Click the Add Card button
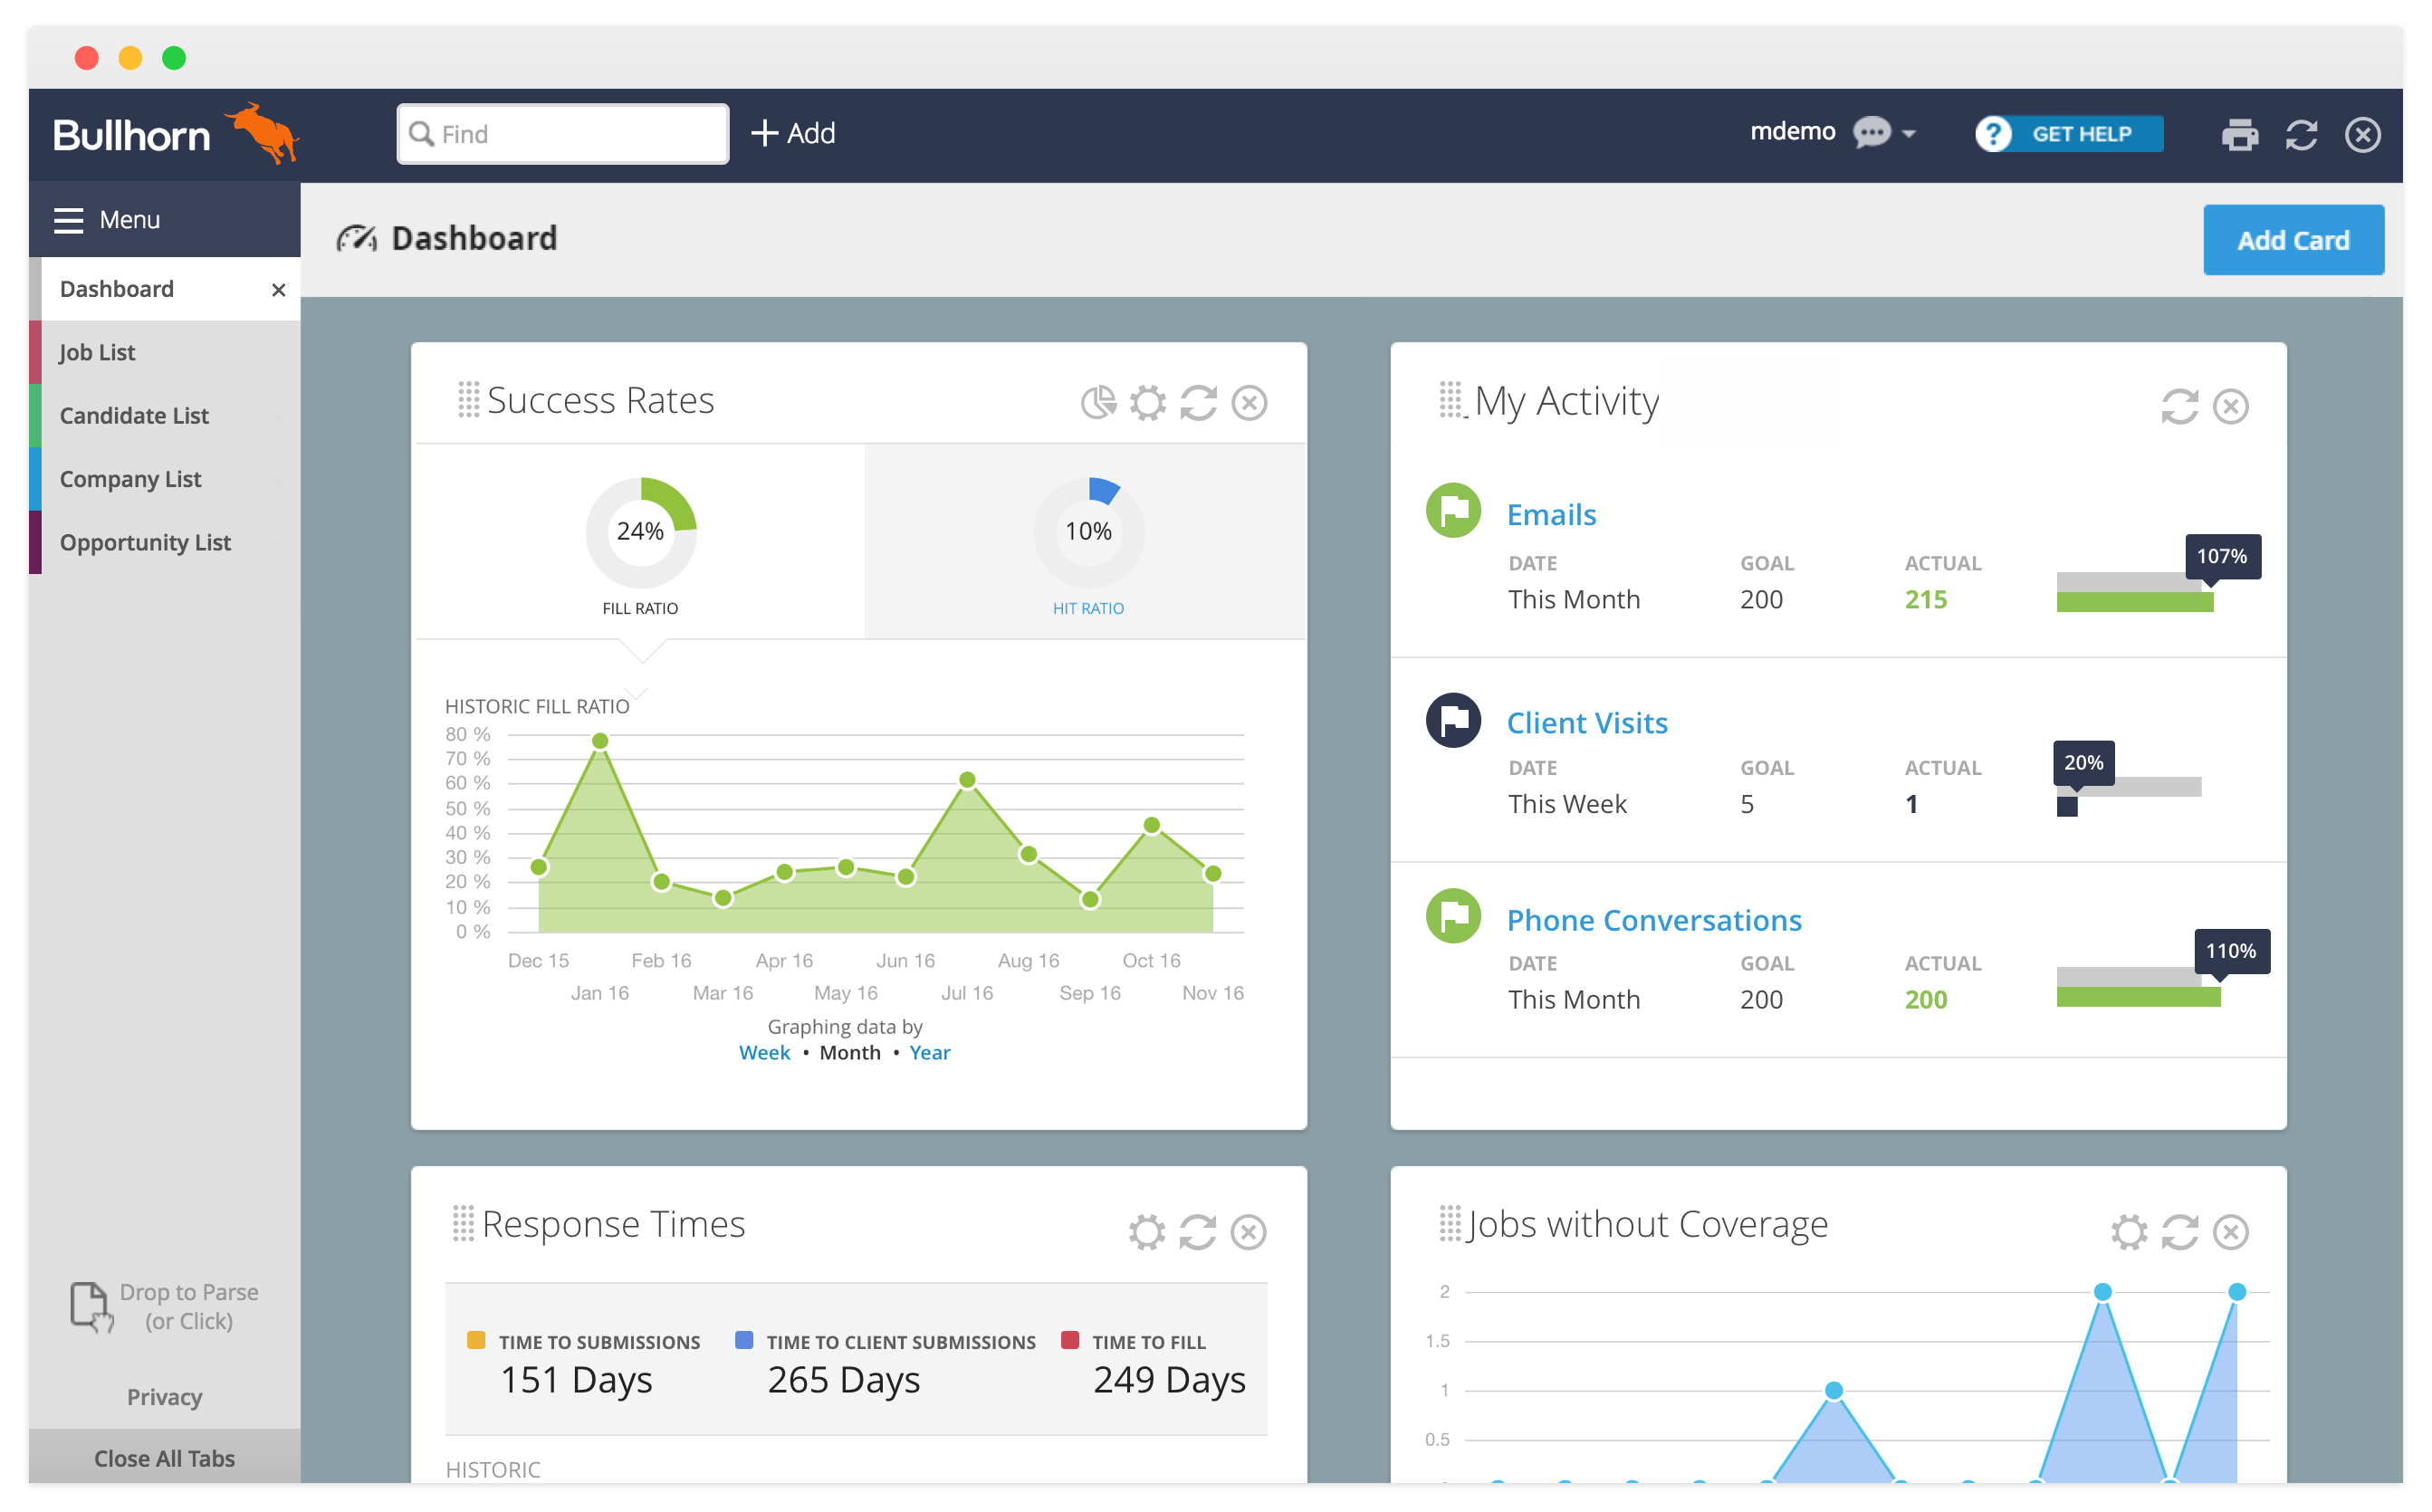Screen dimensions: 2432x1512 (2293, 240)
